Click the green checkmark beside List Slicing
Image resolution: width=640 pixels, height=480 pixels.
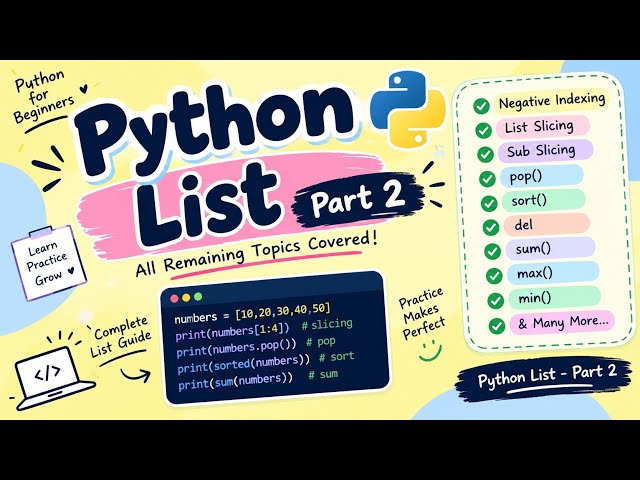484,131
